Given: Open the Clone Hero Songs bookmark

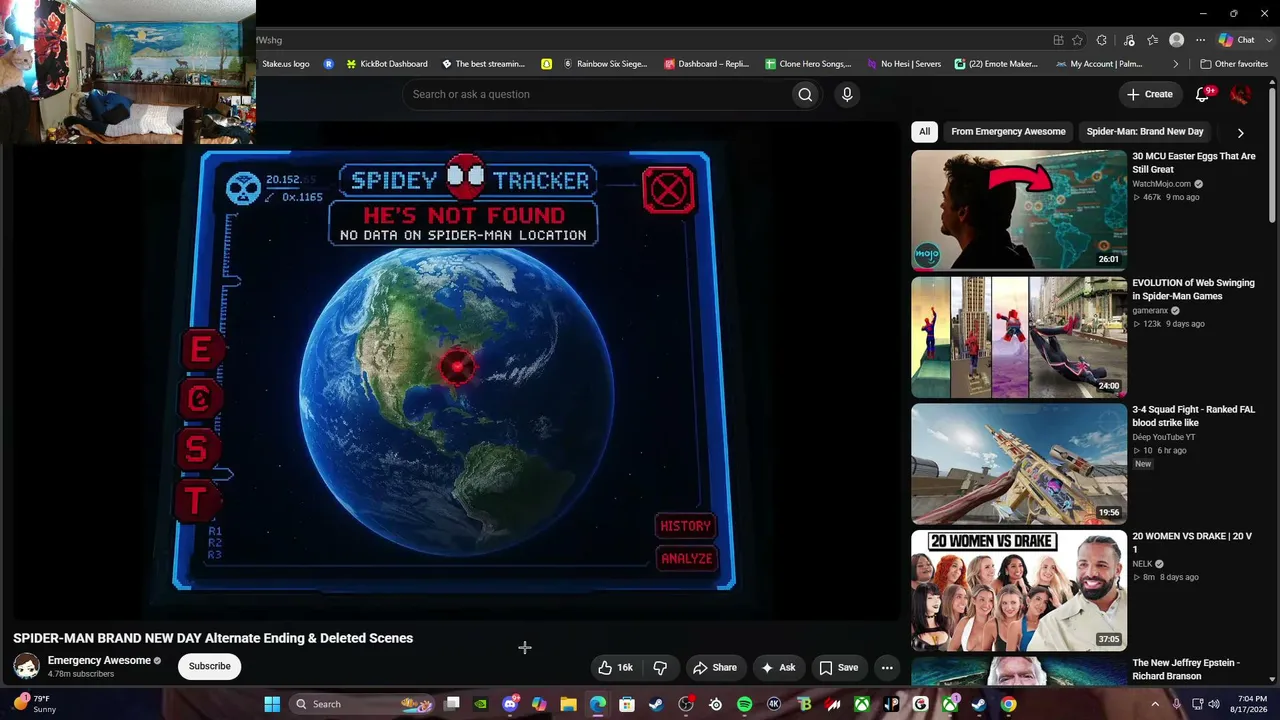Looking at the screenshot, I should click(x=808, y=64).
